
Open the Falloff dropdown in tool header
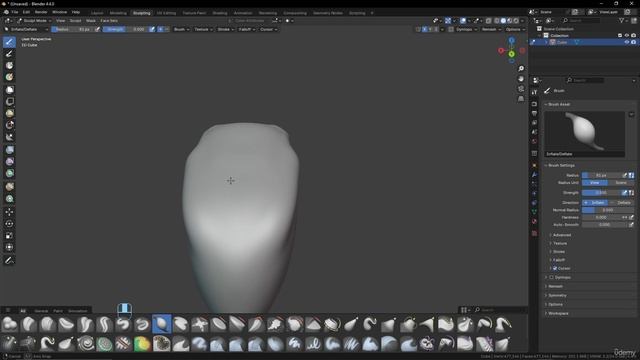pyautogui.click(x=247, y=29)
